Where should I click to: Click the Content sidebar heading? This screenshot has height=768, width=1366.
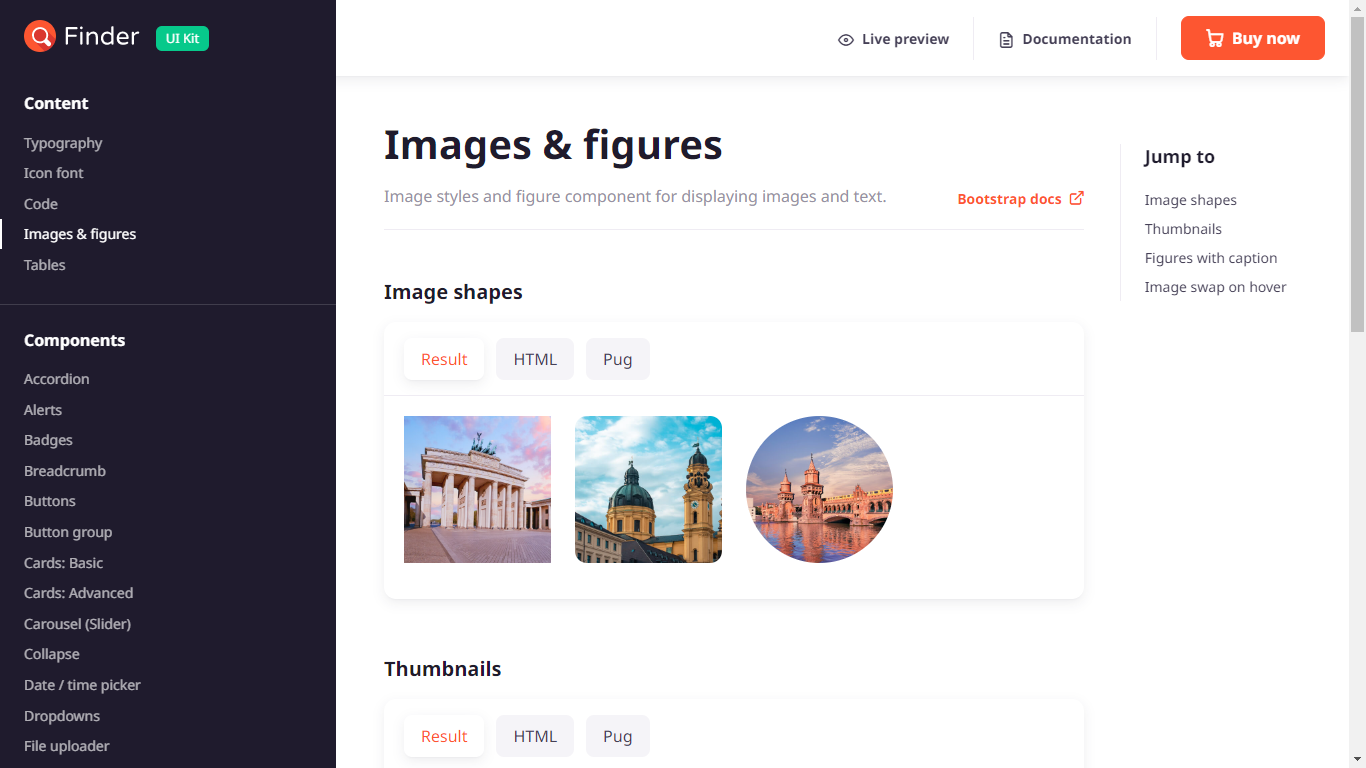pyautogui.click(x=56, y=103)
